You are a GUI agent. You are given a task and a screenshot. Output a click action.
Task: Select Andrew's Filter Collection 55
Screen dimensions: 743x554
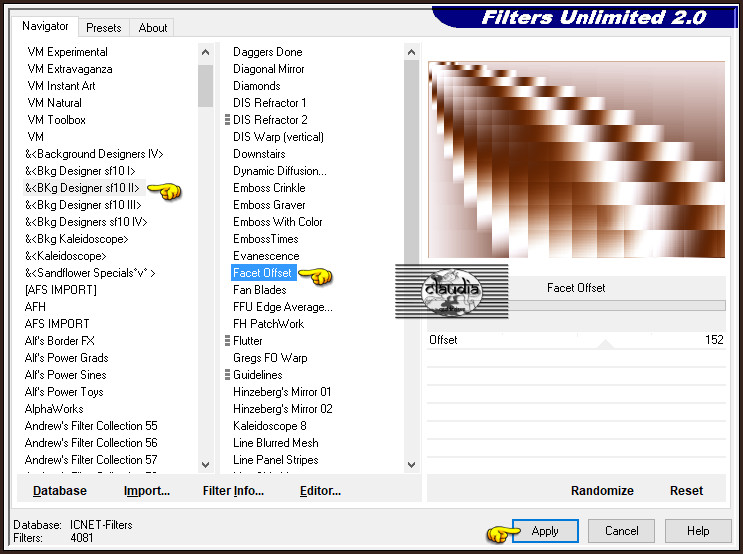(91, 426)
